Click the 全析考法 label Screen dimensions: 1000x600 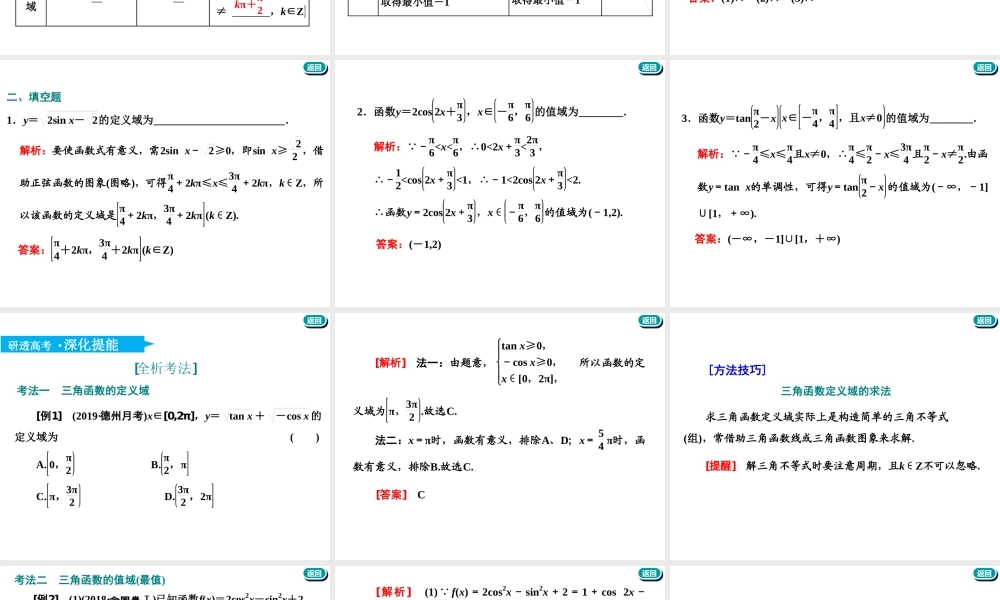(166, 366)
